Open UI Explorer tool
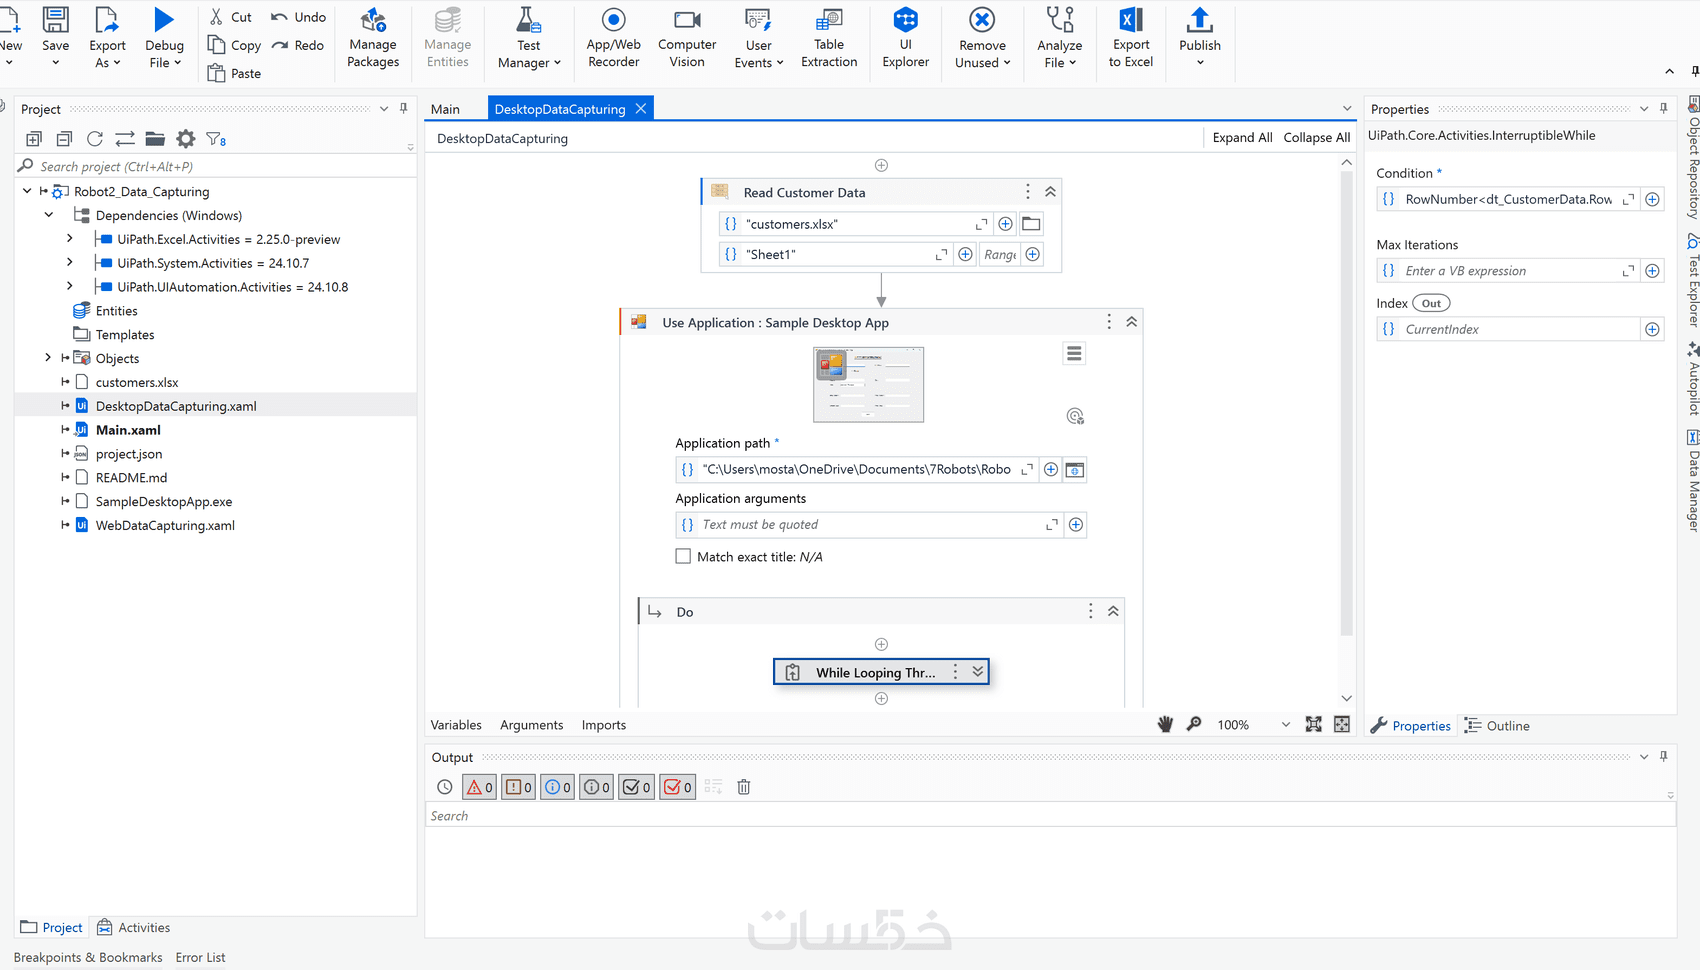The height and width of the screenshot is (970, 1700). click(x=905, y=37)
